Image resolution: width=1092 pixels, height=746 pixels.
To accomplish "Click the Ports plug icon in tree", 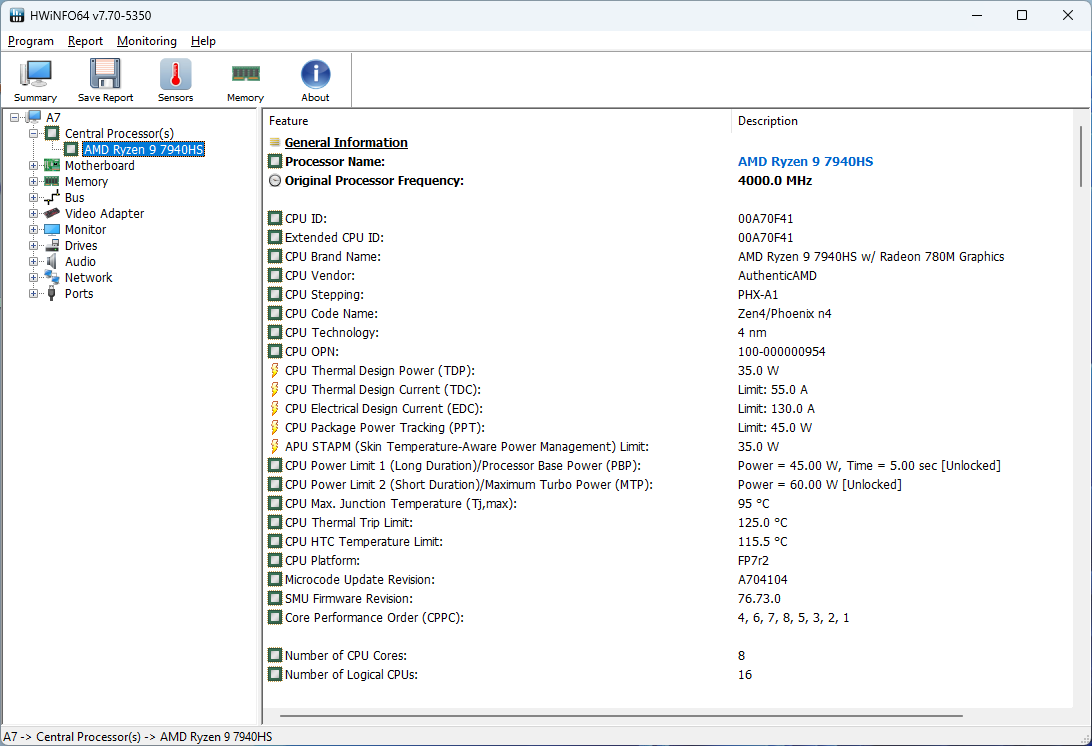I will click(x=52, y=293).
